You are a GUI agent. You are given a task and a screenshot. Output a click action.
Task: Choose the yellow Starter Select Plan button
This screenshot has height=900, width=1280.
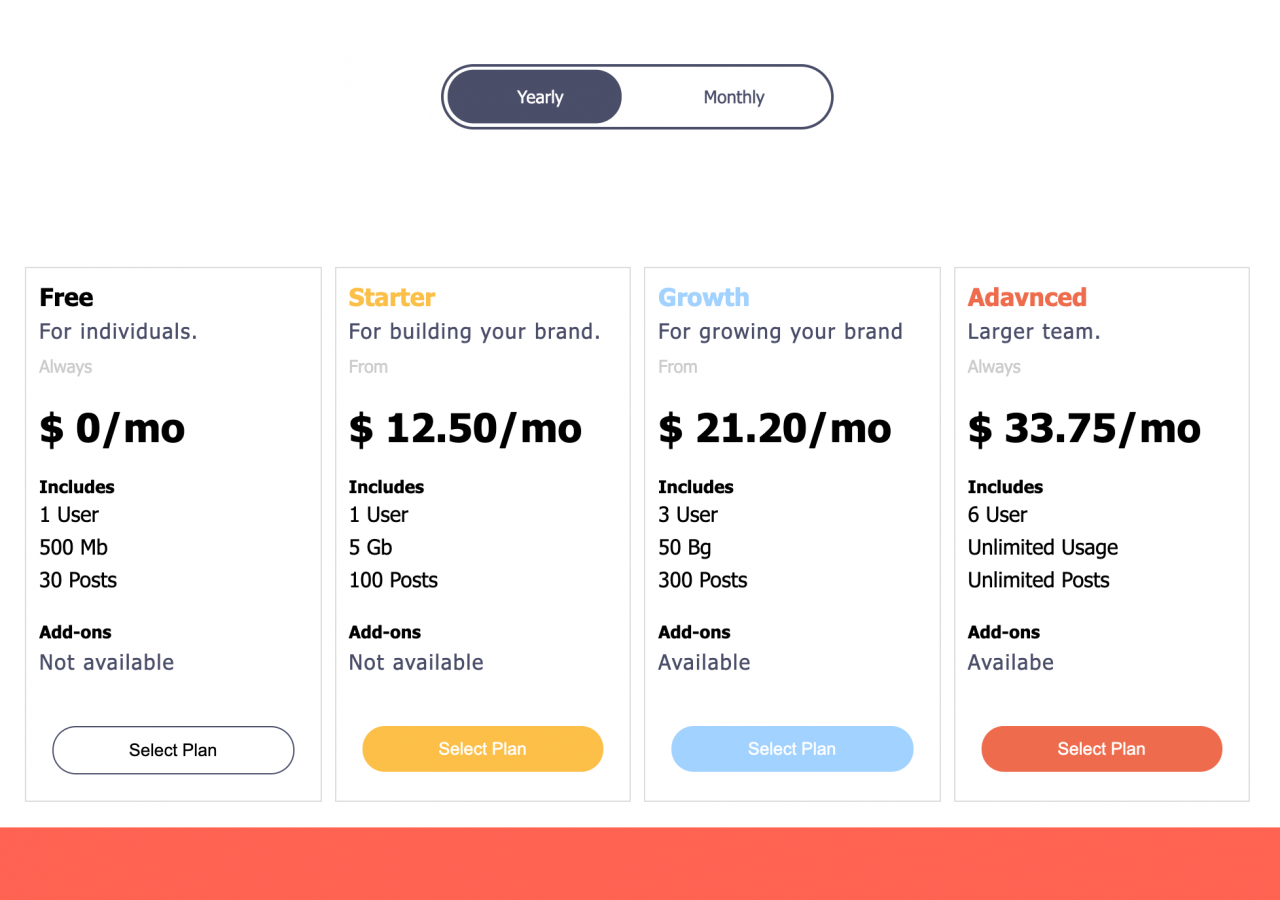[482, 749]
